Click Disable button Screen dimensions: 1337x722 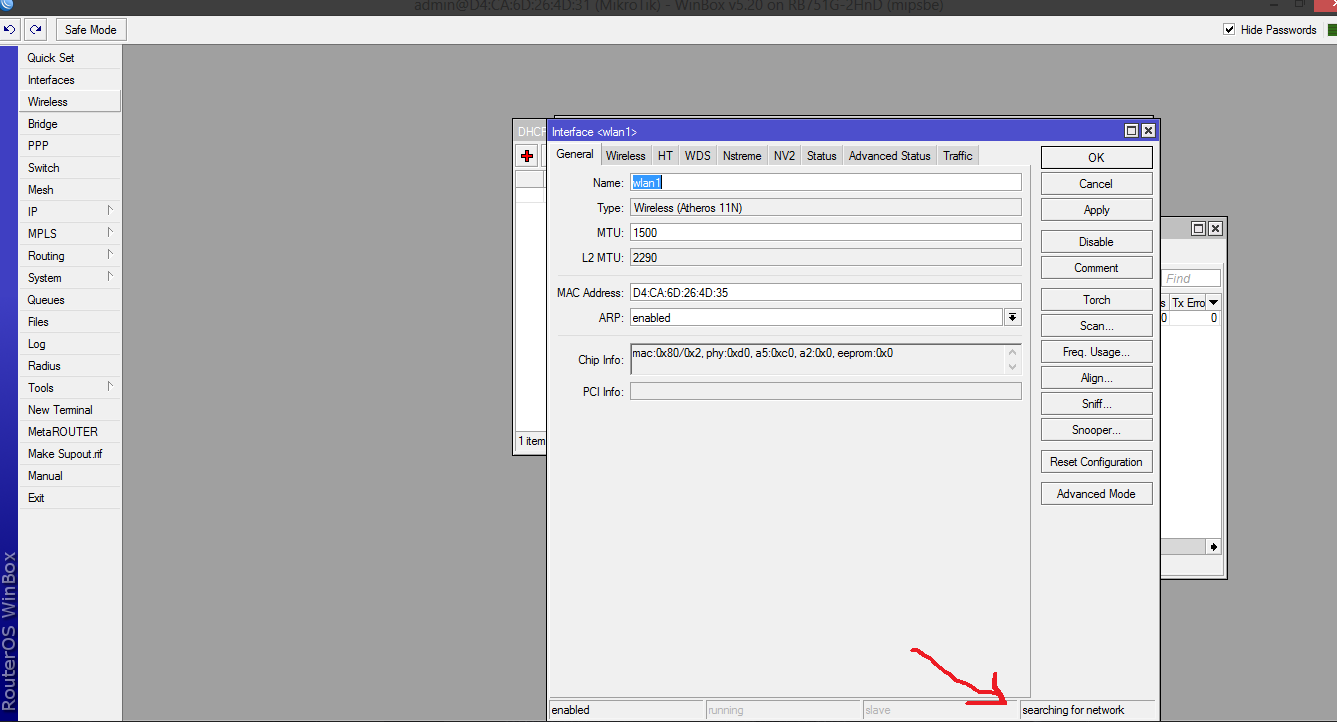[1096, 242]
